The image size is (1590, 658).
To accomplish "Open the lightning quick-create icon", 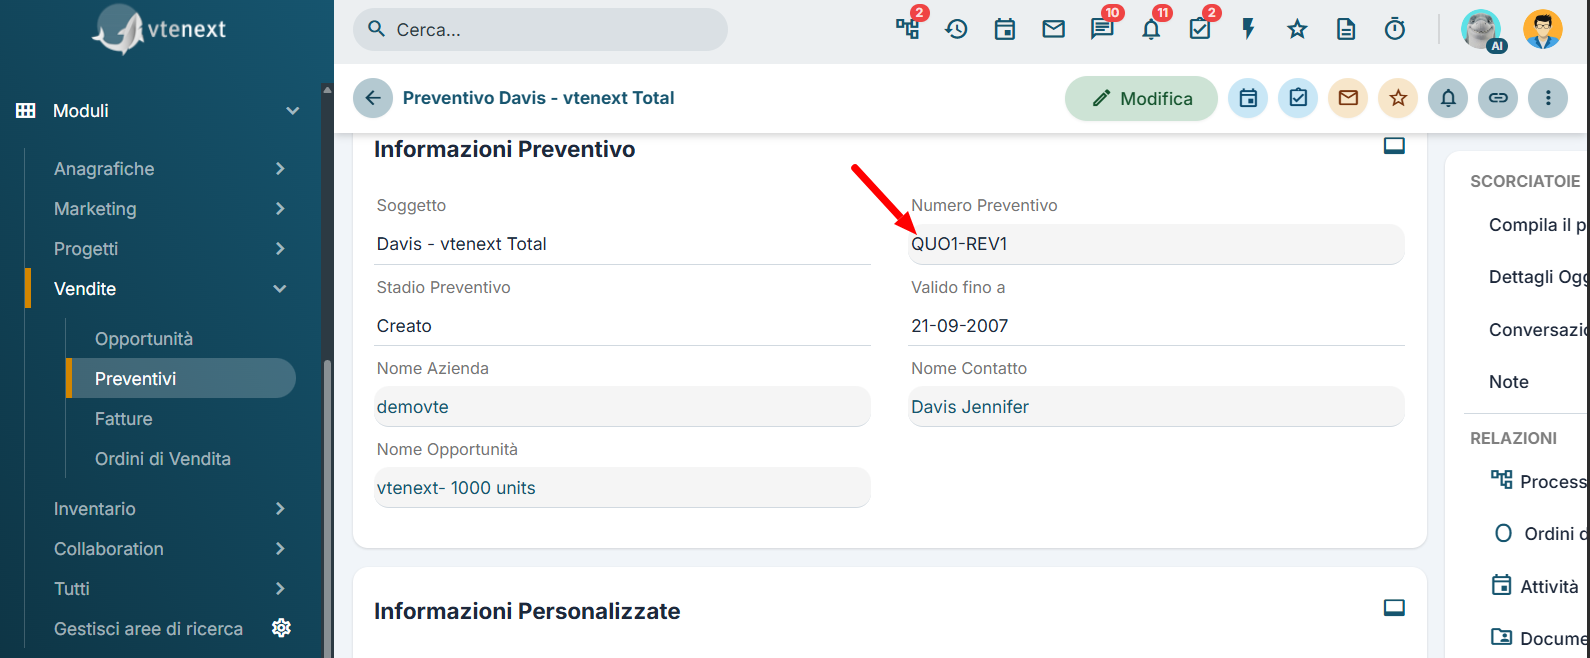I will click(1248, 29).
